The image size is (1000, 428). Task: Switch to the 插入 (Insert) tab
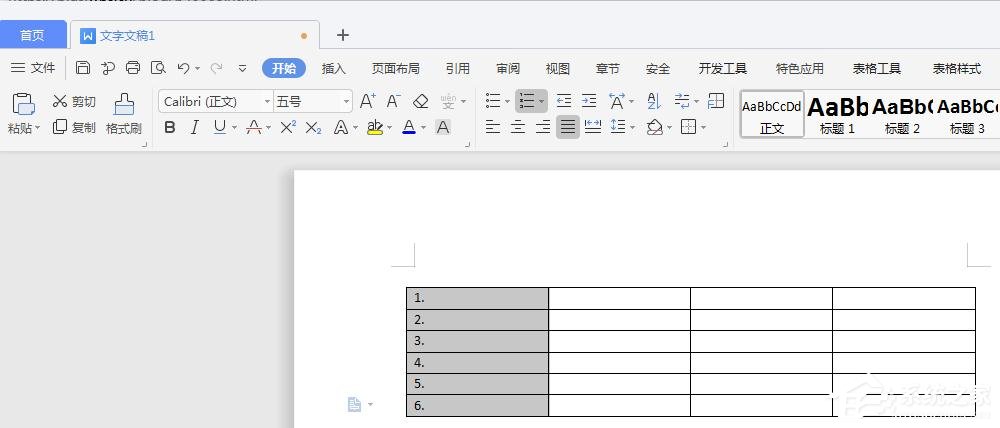tap(333, 68)
